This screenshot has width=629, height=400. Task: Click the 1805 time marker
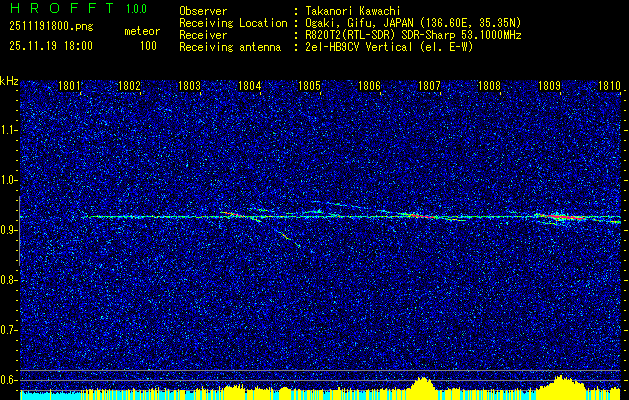coord(310,86)
